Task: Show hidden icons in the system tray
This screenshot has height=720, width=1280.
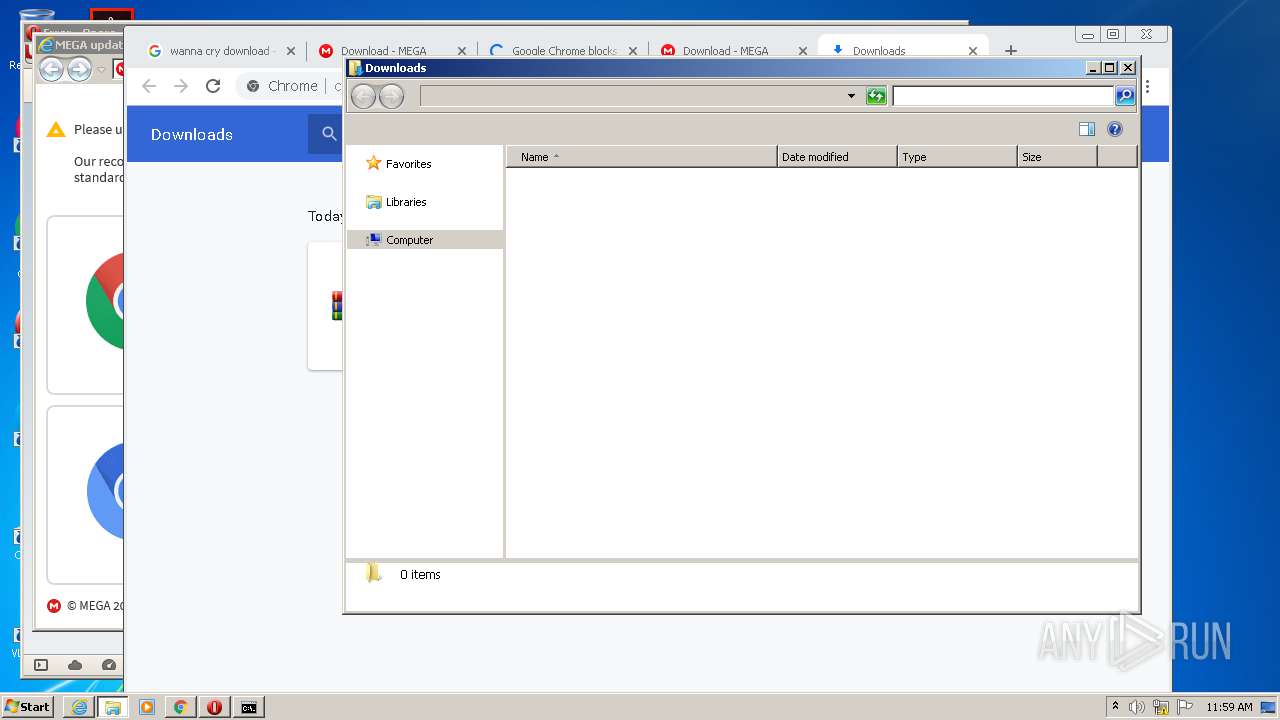Action: [x=1115, y=706]
